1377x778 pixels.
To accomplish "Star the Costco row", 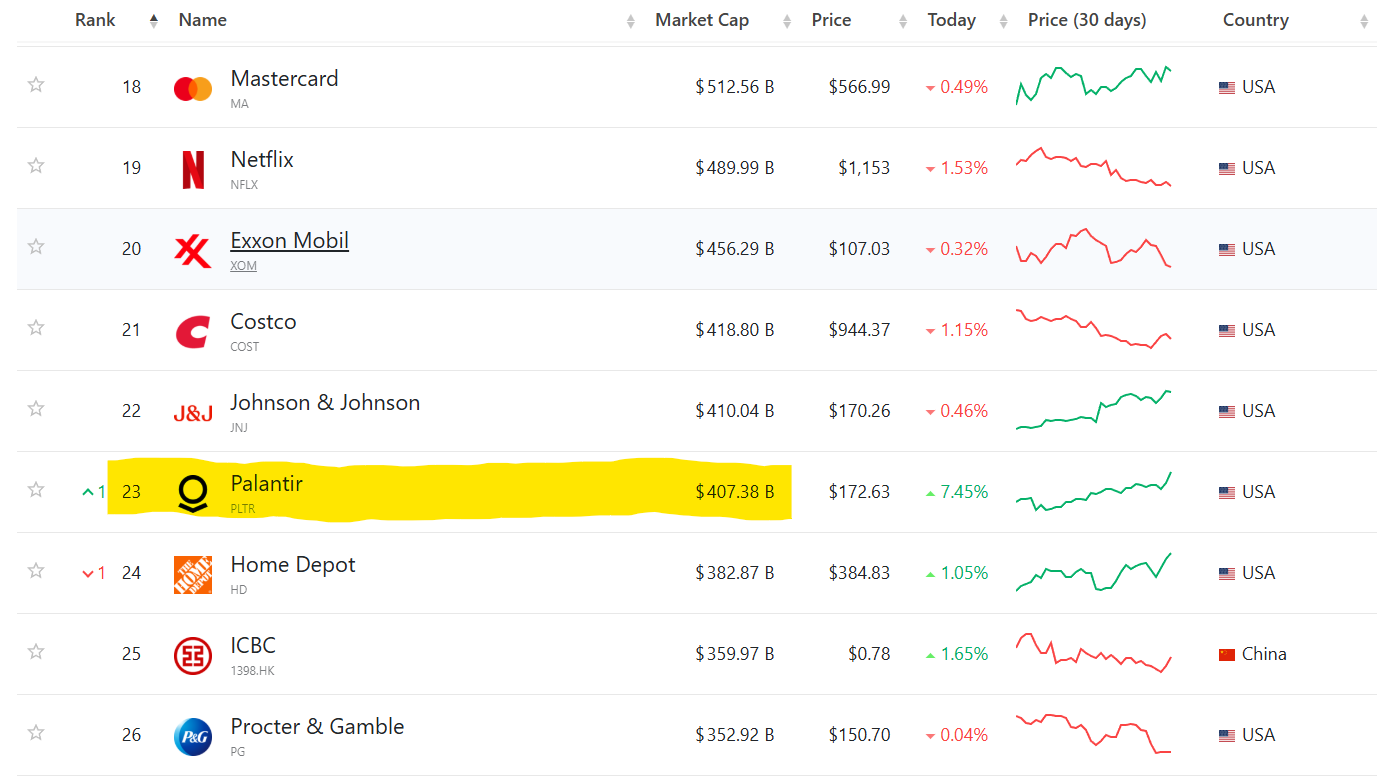I will pyautogui.click(x=36, y=327).
